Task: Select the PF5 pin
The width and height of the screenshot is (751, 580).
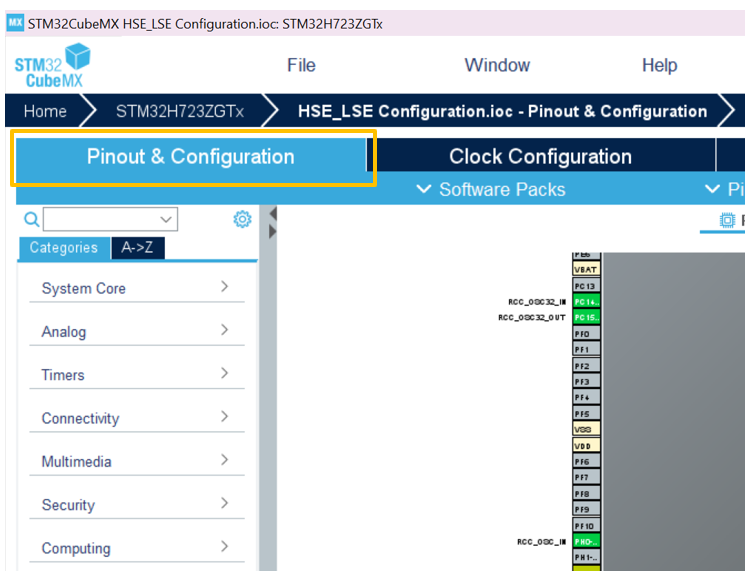Action: click(x=586, y=413)
